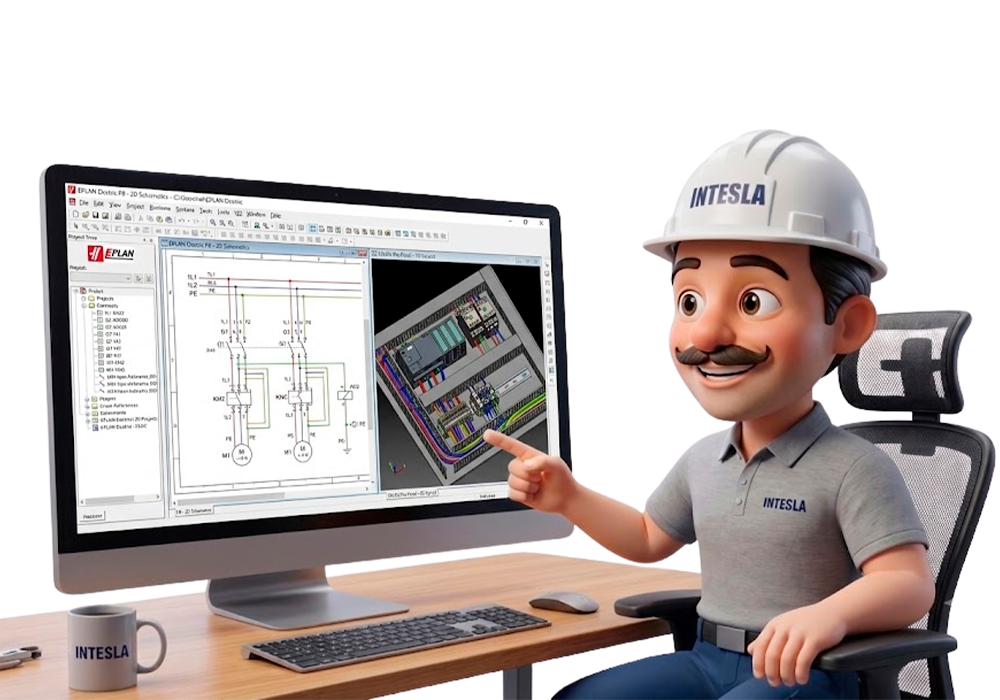Image resolution: width=1000 pixels, height=700 pixels.
Task: Click the EPLAN logo in project panel
Action: point(111,254)
